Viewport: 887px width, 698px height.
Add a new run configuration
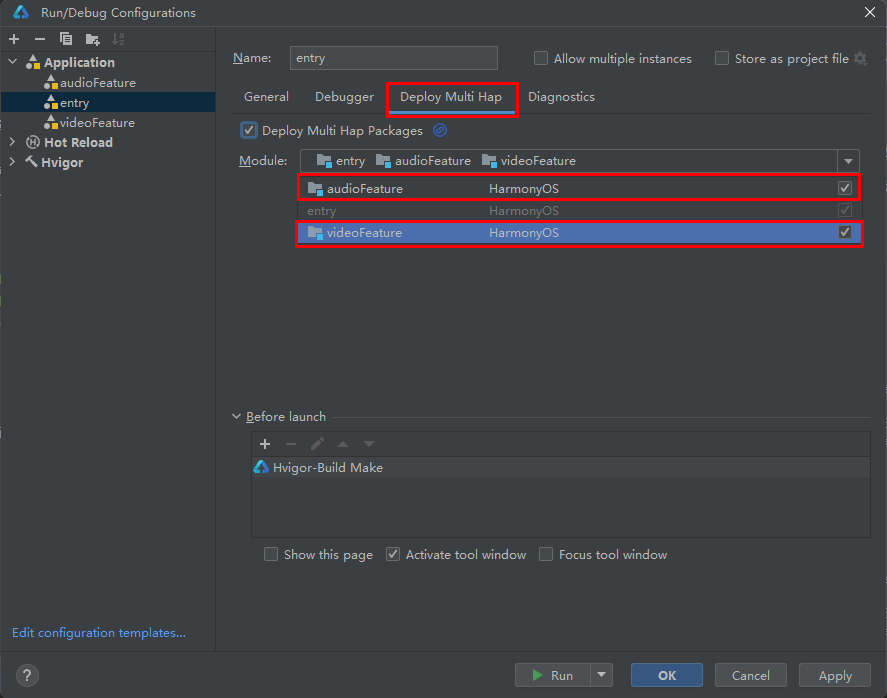pyautogui.click(x=14, y=38)
